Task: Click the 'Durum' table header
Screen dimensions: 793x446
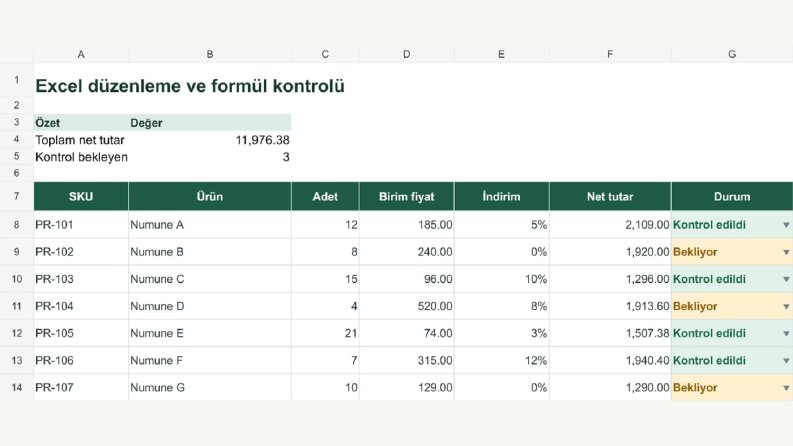Action: coord(732,196)
